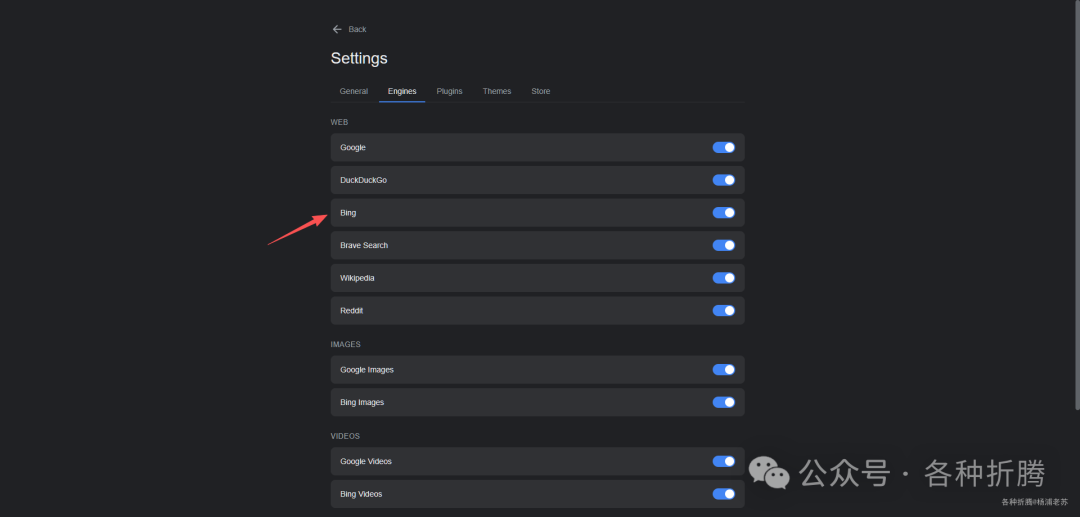Disable the Brave Search toggle
This screenshot has height=517, width=1080.
pyautogui.click(x=724, y=245)
